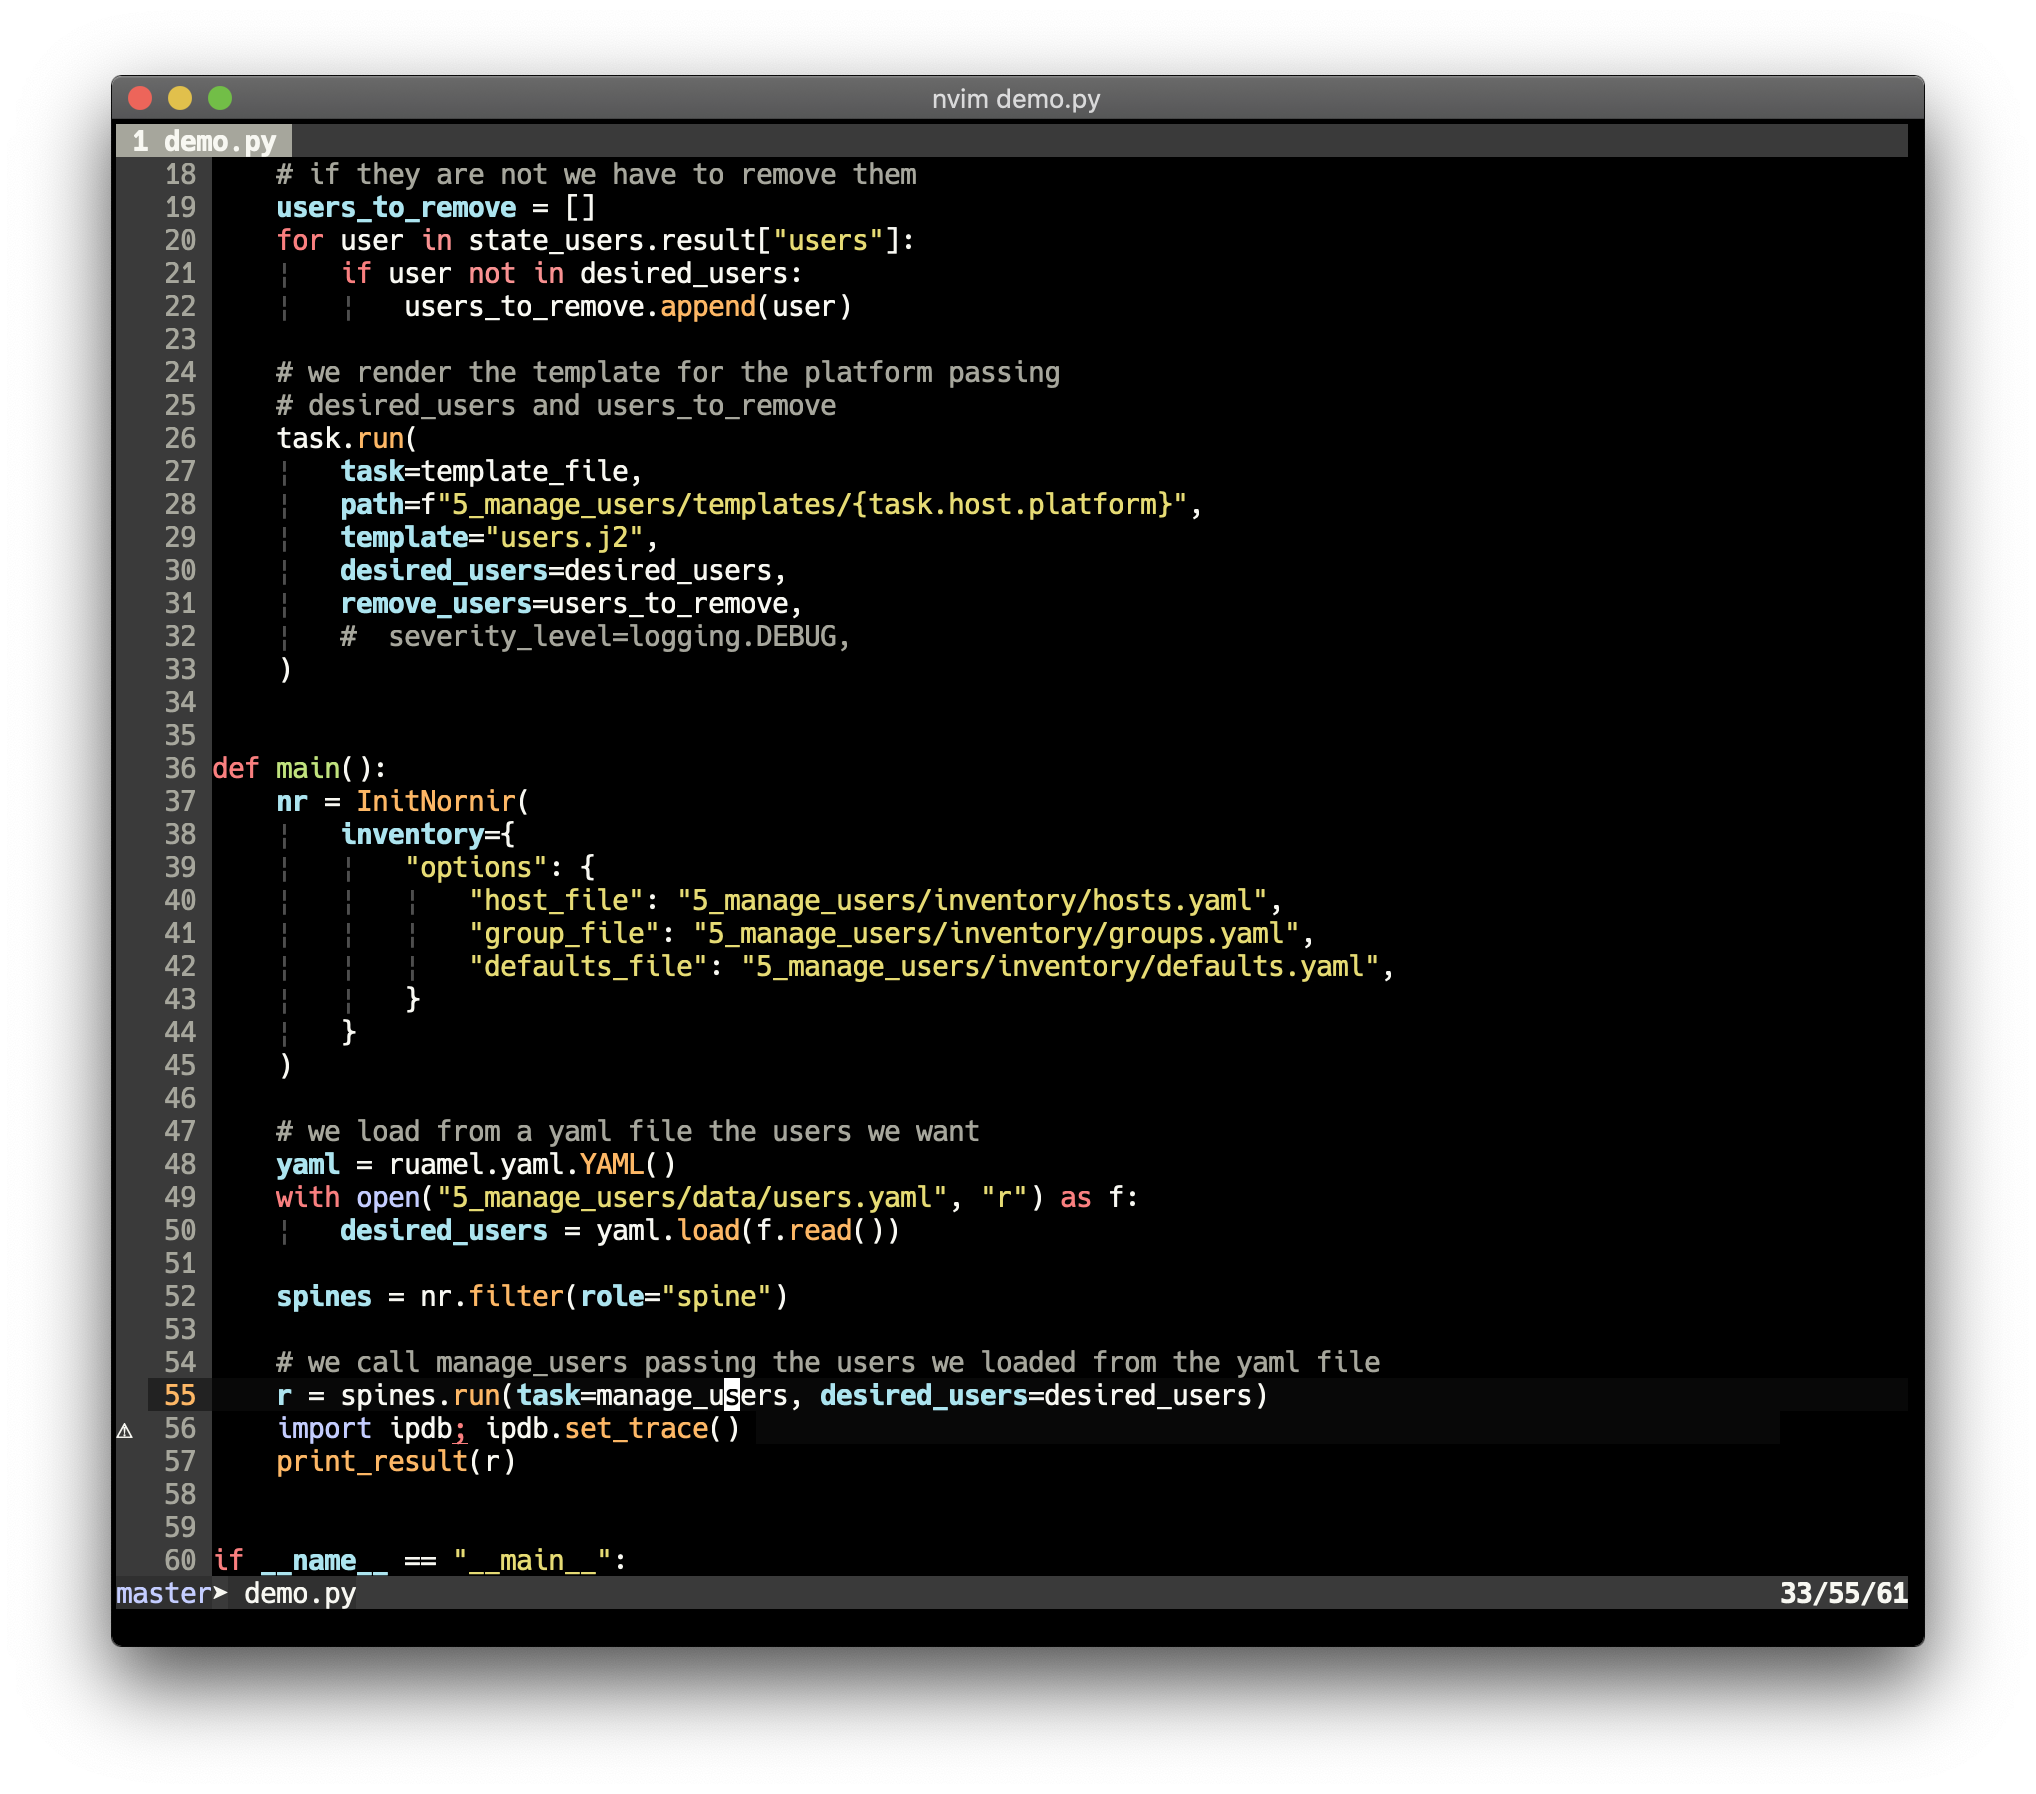
Task: Click 'task=template_file,' argument
Action: point(491,471)
